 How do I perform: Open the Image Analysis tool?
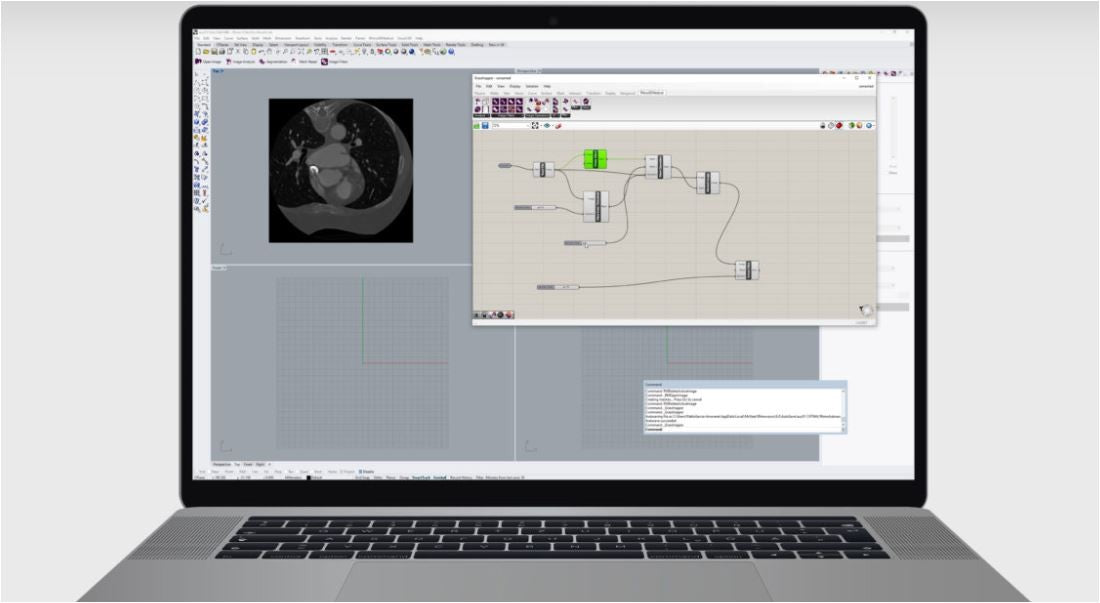point(241,62)
